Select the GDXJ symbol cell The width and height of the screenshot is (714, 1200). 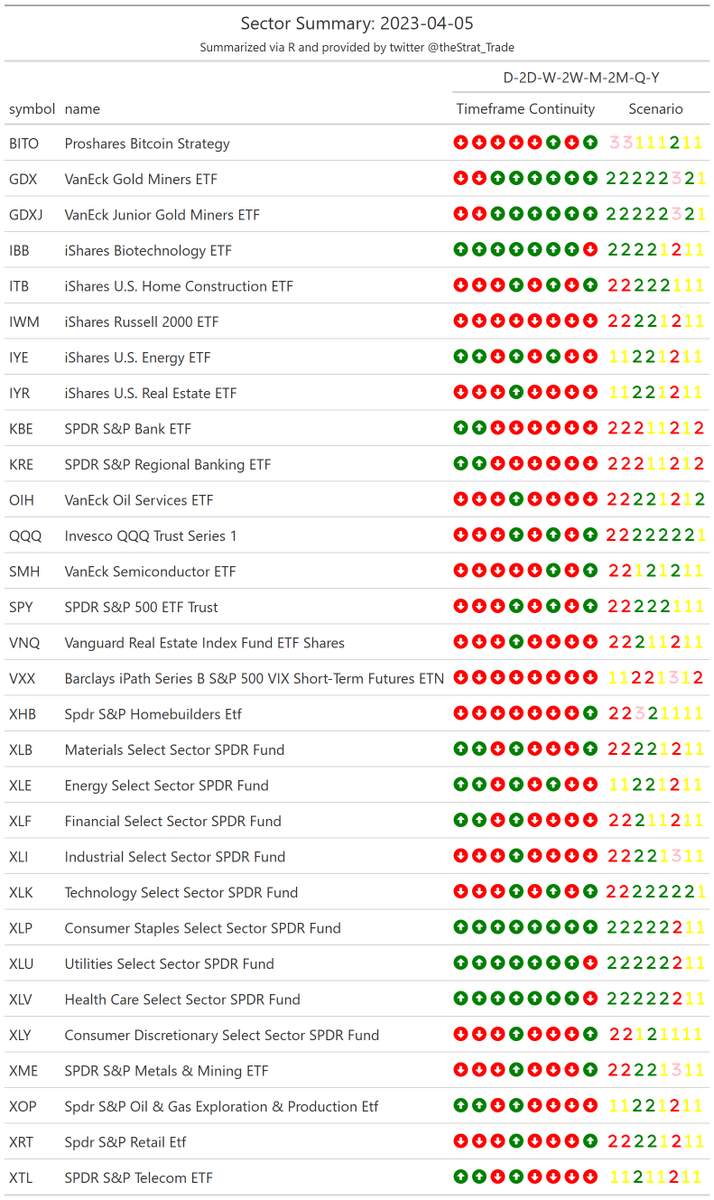pos(26,215)
